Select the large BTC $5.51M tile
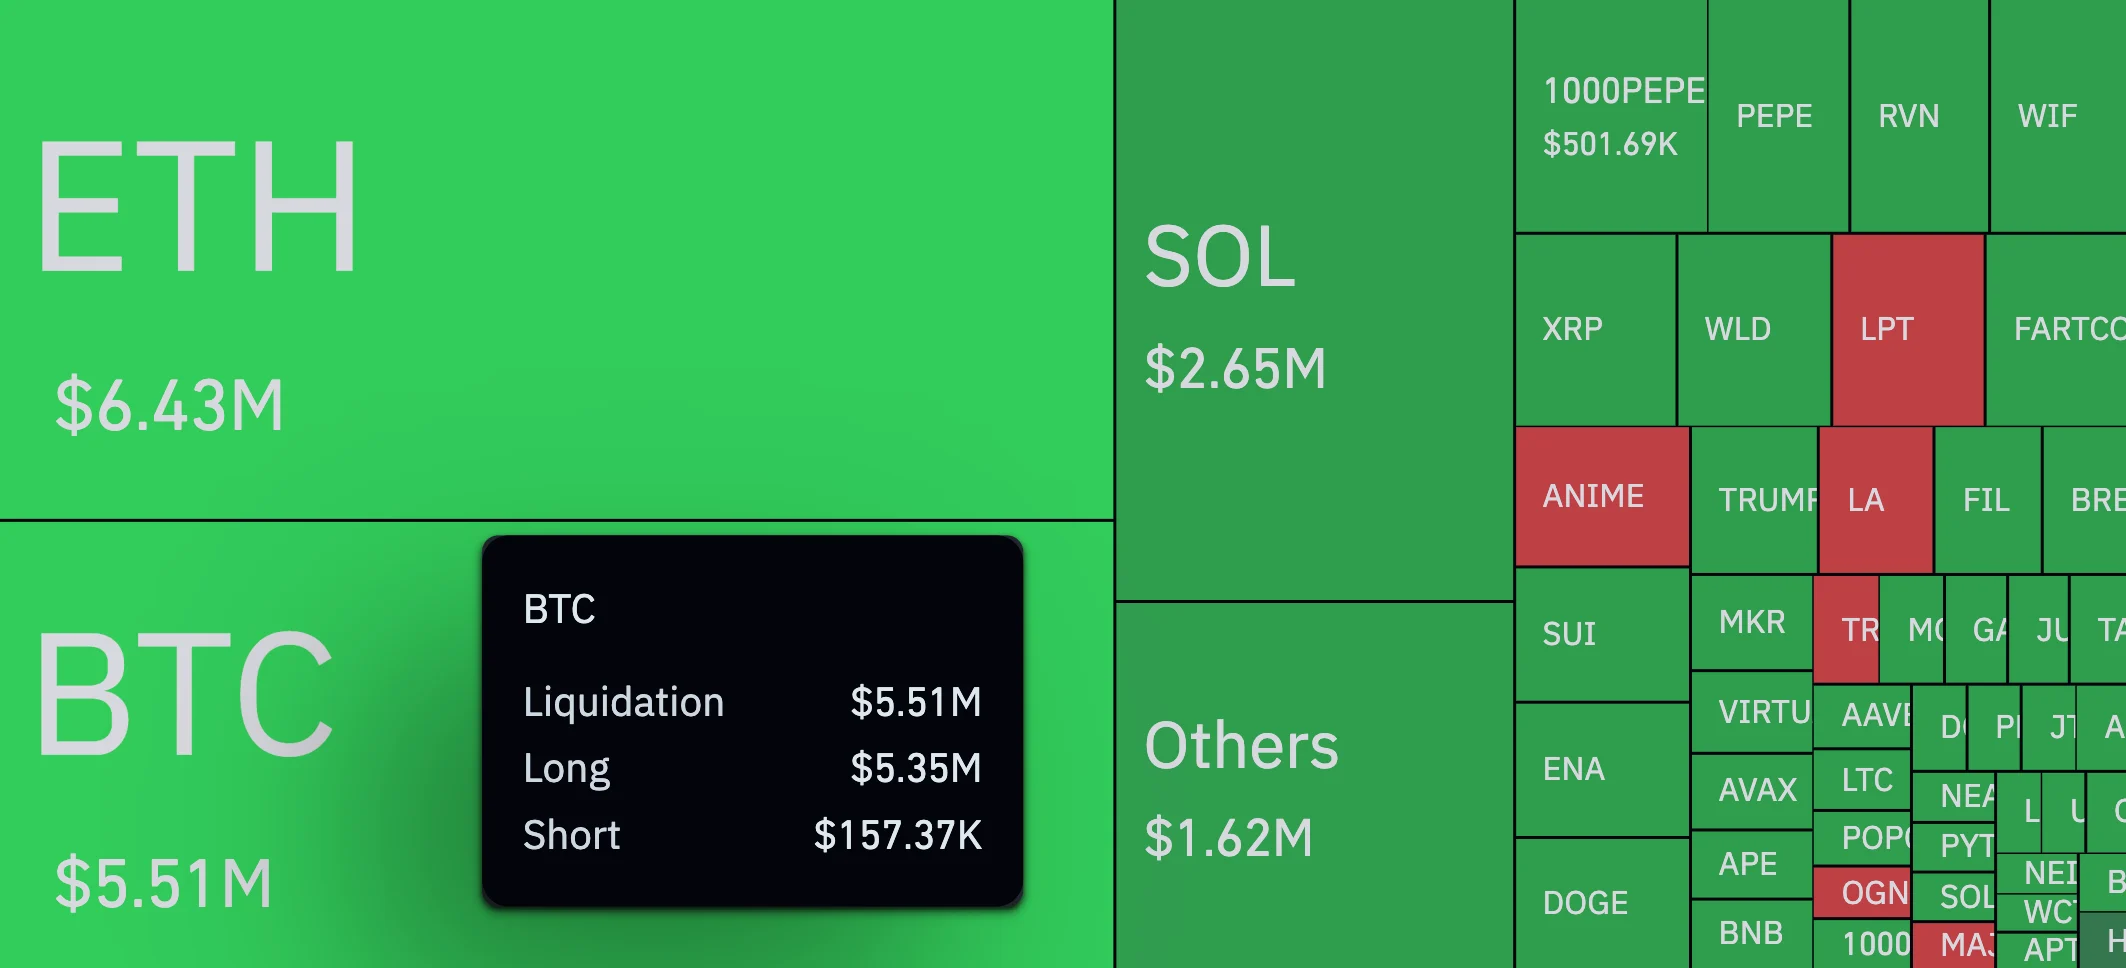 (x=240, y=760)
